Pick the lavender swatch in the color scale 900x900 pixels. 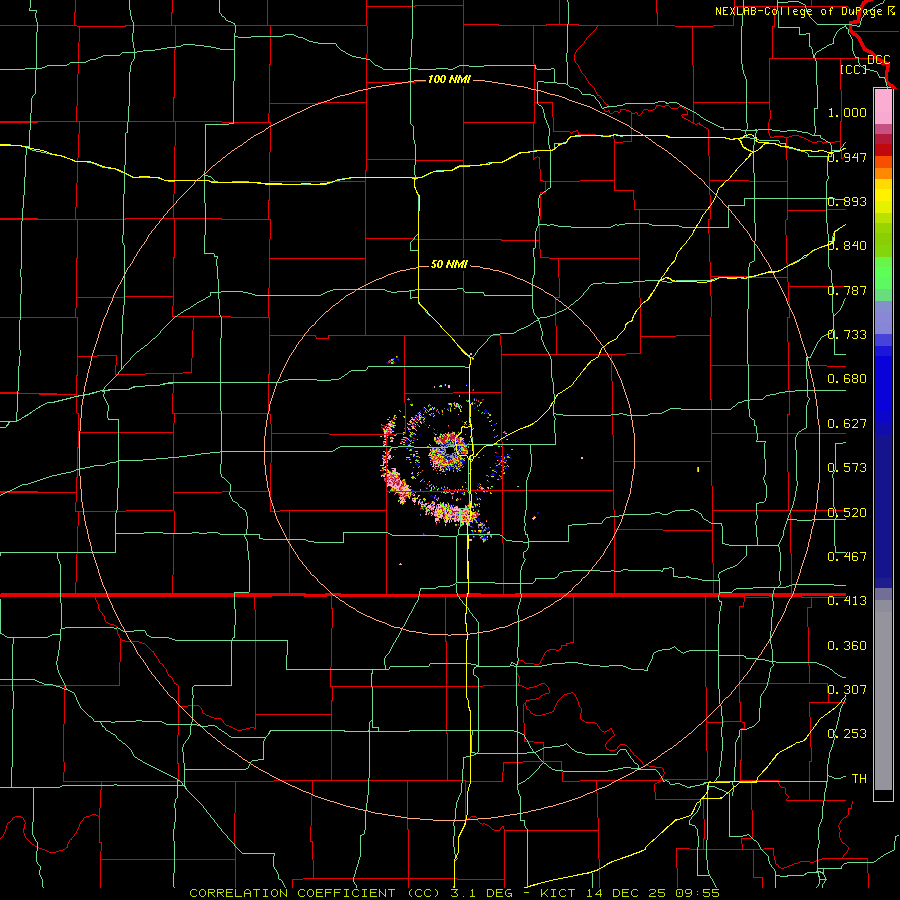pyautogui.click(x=883, y=317)
